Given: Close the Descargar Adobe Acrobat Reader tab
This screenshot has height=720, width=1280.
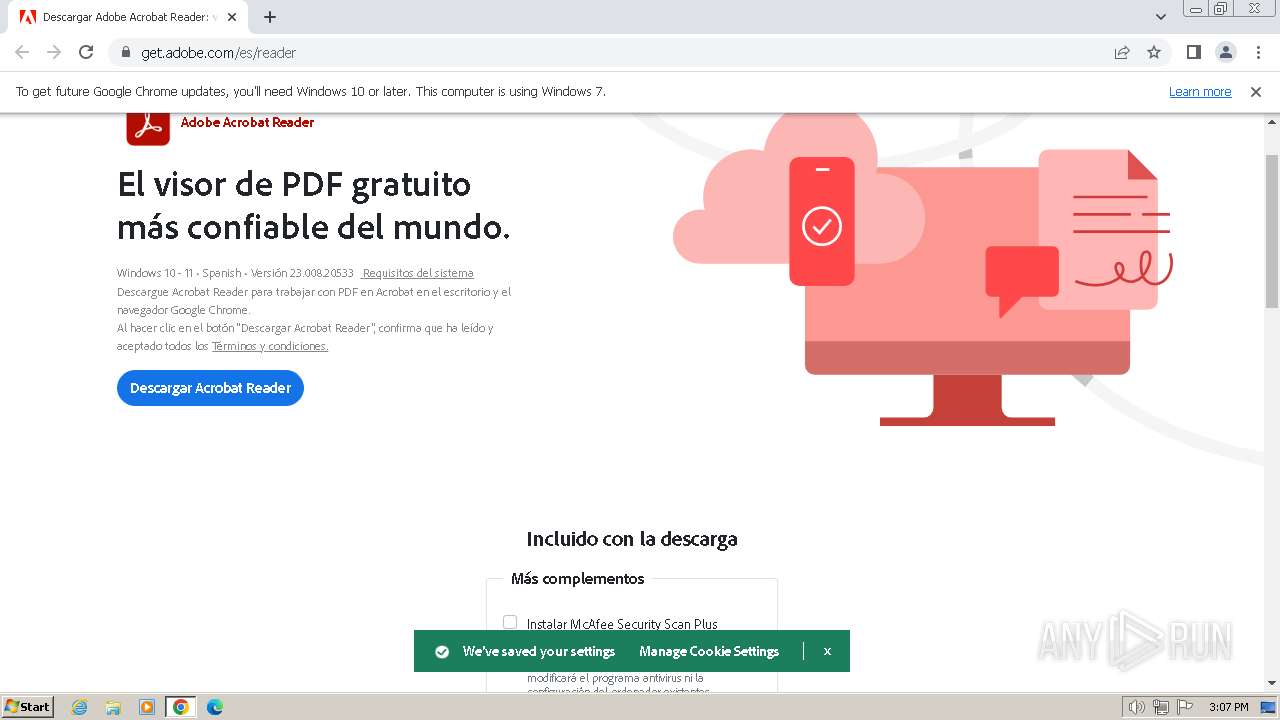Looking at the screenshot, I should [x=232, y=17].
